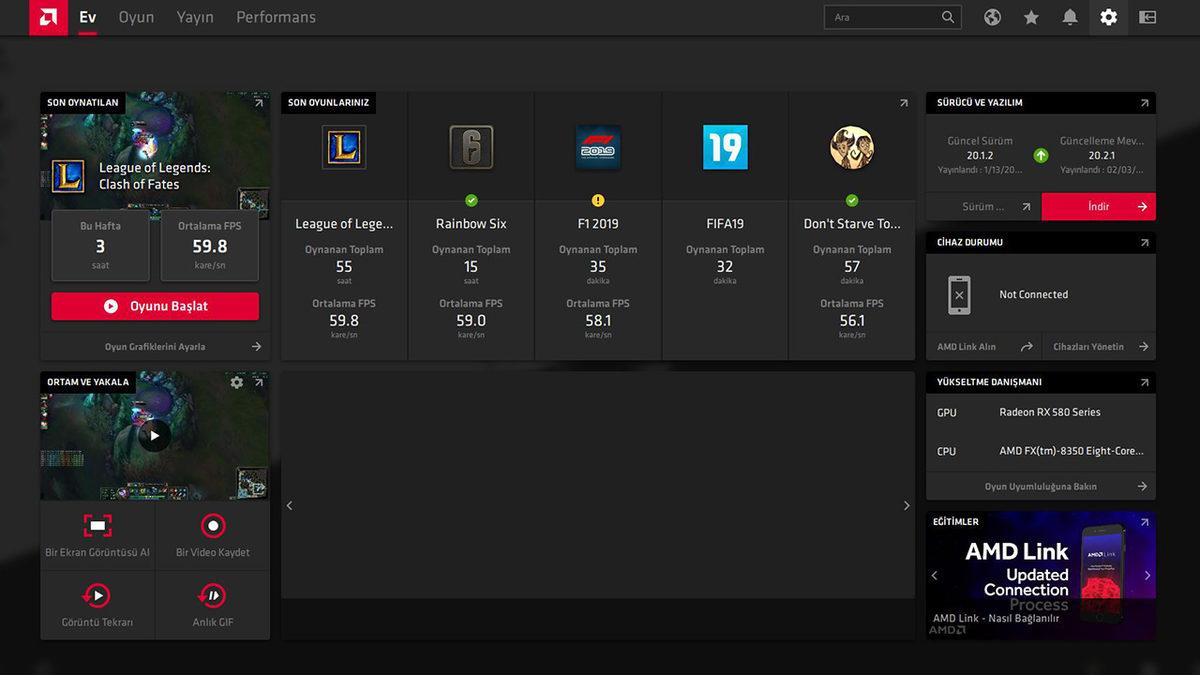Play the League of Legends capture video

point(154,435)
